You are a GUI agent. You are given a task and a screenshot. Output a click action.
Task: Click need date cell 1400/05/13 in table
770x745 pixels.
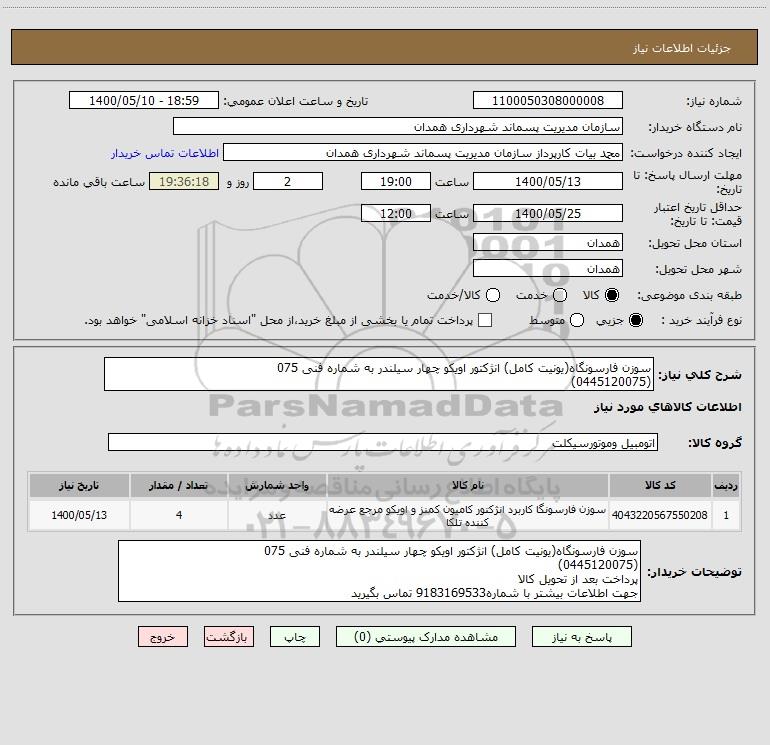[x=79, y=515]
